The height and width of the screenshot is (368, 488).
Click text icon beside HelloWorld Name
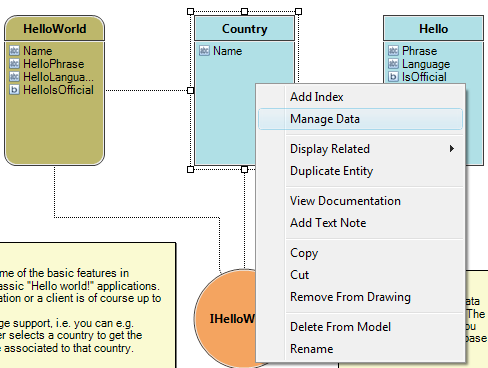(x=14, y=51)
